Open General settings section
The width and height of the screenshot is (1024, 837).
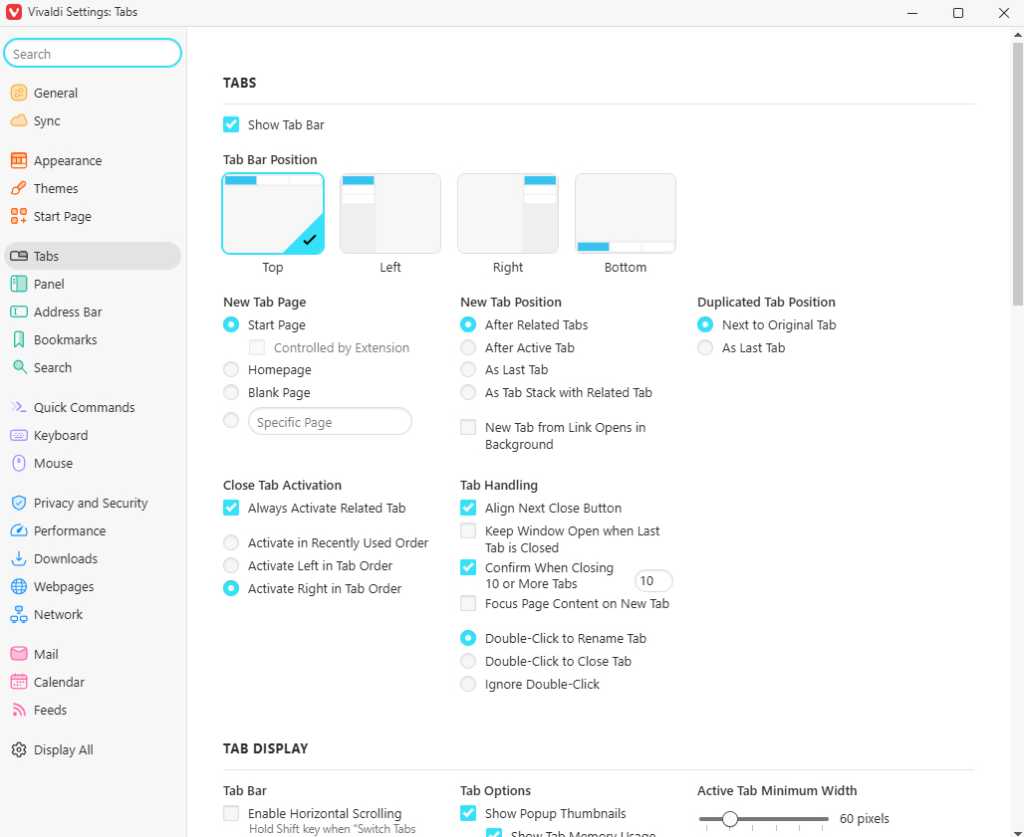[x=53, y=92]
